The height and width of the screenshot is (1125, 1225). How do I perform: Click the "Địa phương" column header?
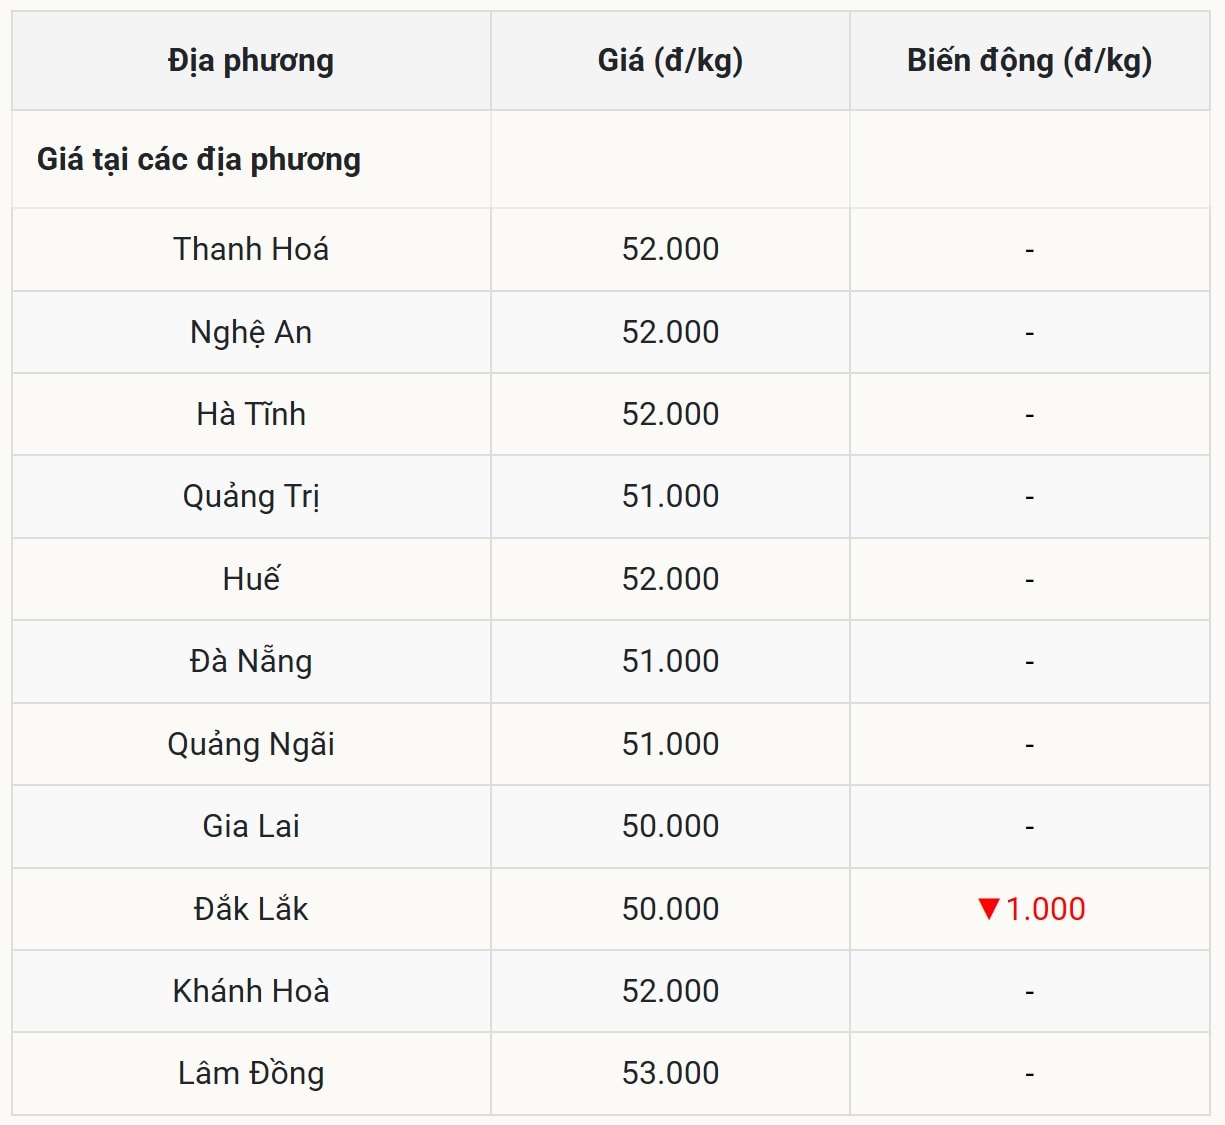[251, 60]
